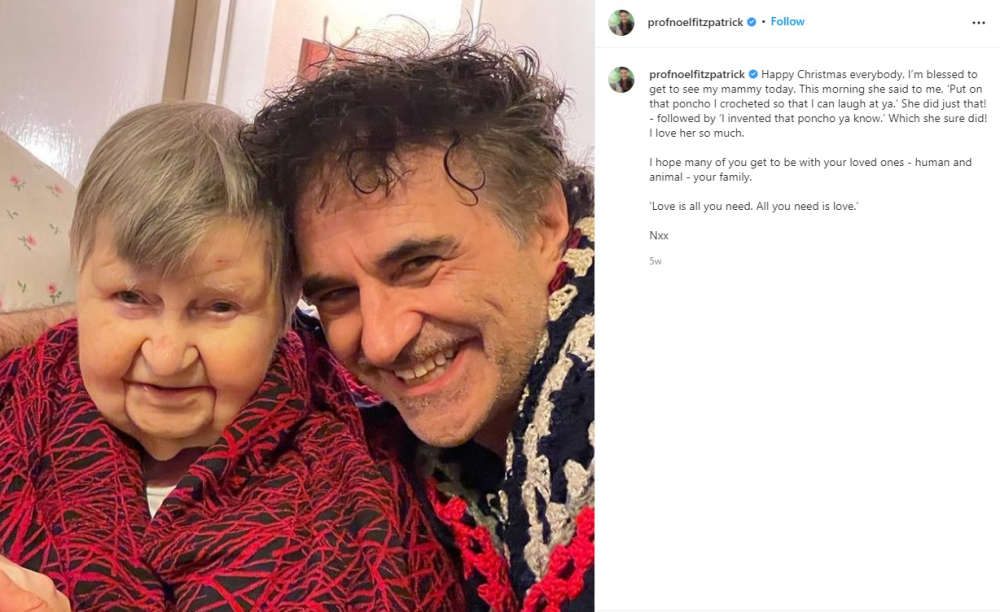
Task: Open profnoelfitzpatrick profile from header username
Action: click(x=695, y=22)
